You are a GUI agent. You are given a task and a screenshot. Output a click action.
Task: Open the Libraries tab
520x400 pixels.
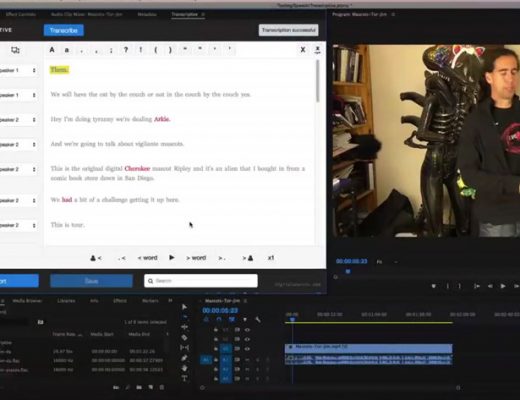tap(66, 301)
